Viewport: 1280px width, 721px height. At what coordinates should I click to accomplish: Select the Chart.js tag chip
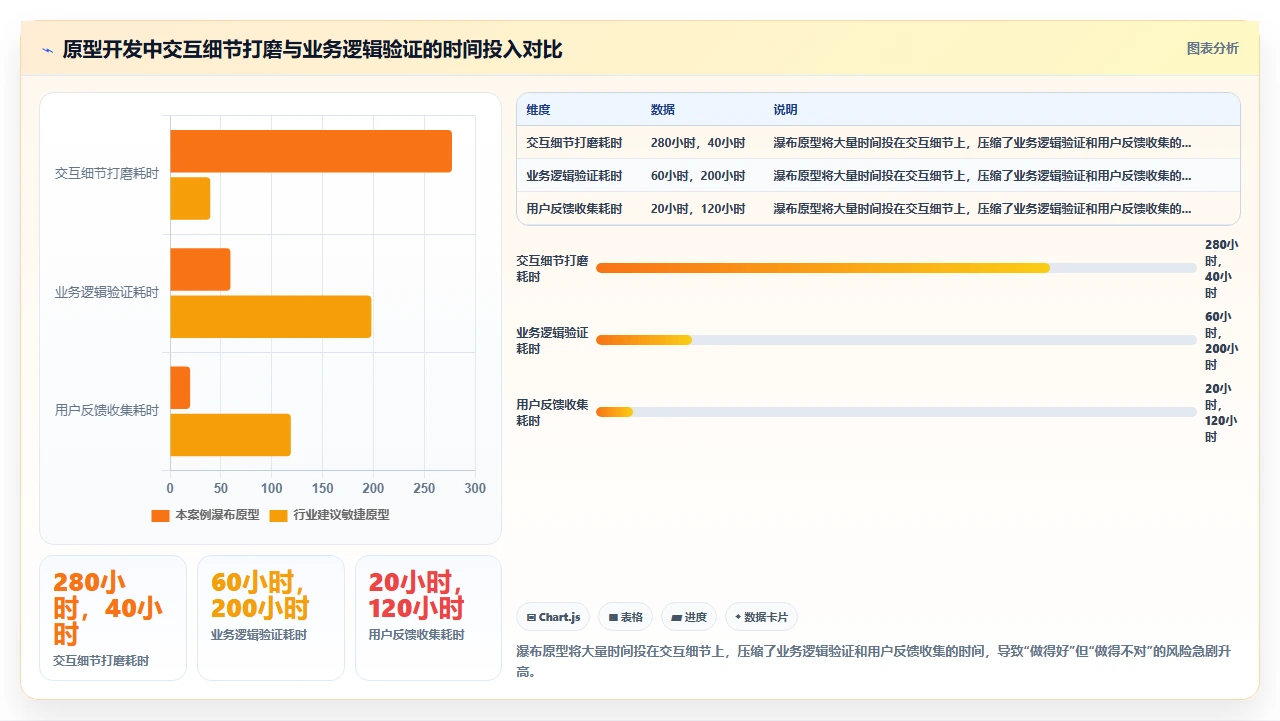554,617
